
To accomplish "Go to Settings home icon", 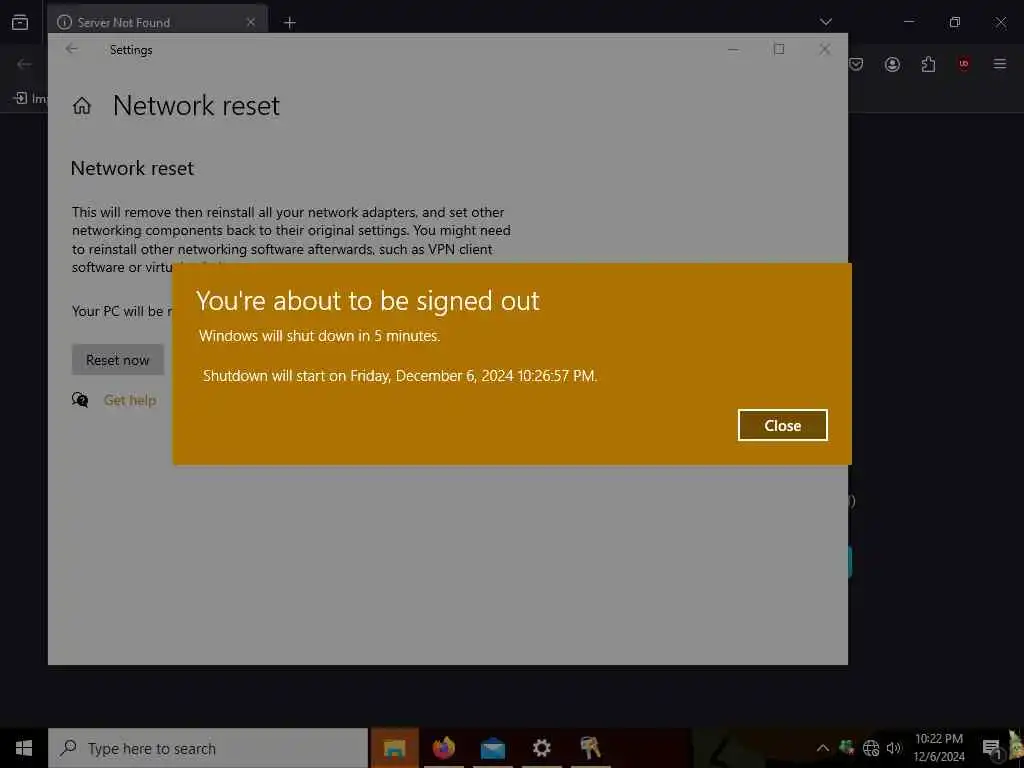I will [x=82, y=106].
